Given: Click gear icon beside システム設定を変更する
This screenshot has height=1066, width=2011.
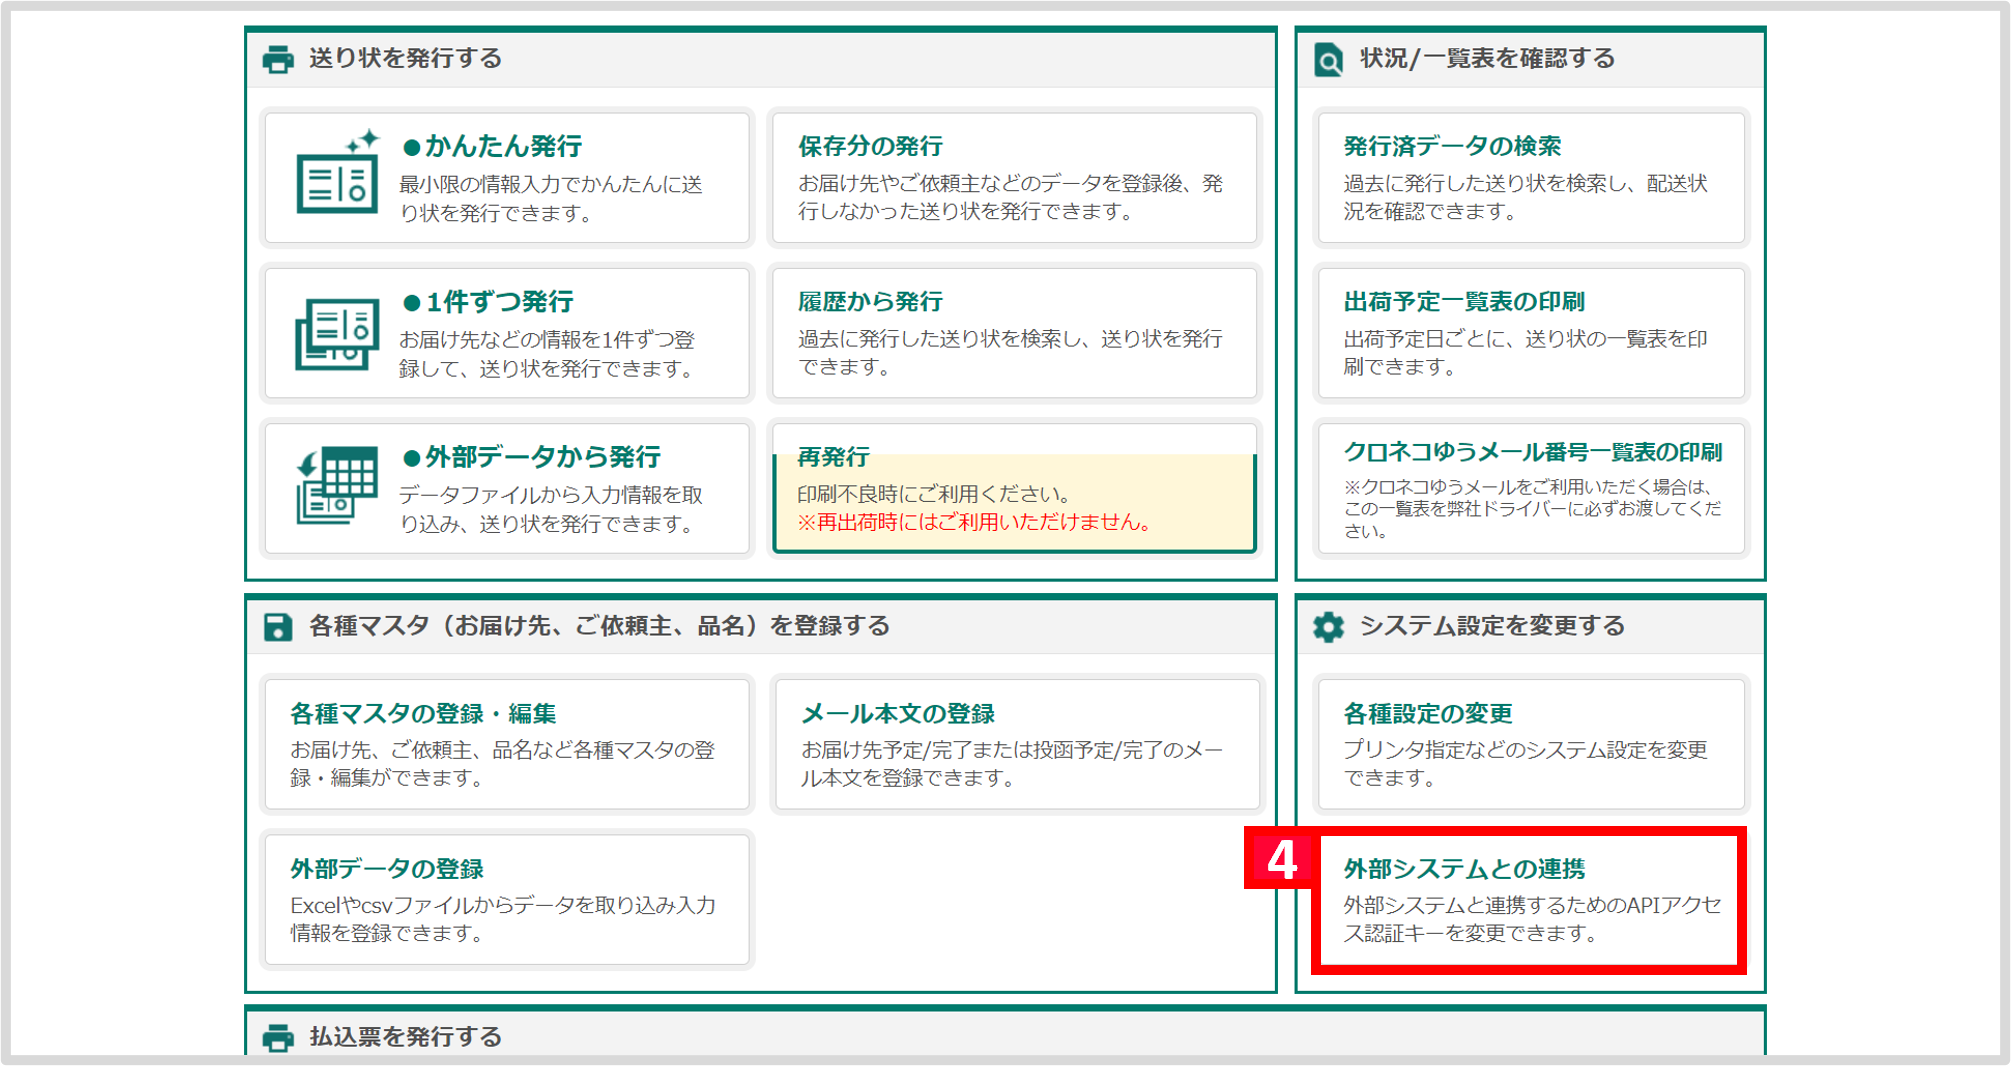Looking at the screenshot, I should (1328, 627).
